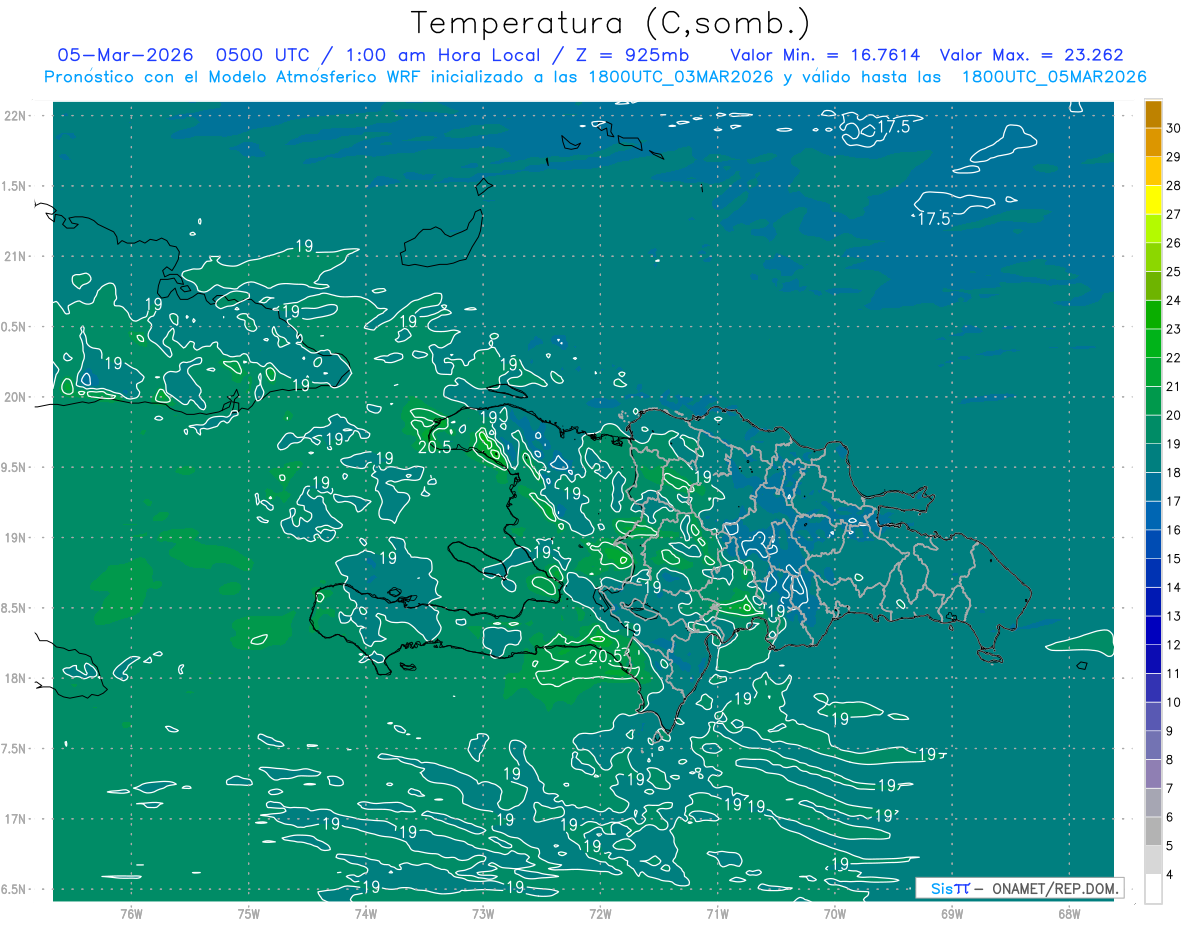1200x927 pixels.
Task: Click the color scale label '25'
Action: (x=1174, y=272)
